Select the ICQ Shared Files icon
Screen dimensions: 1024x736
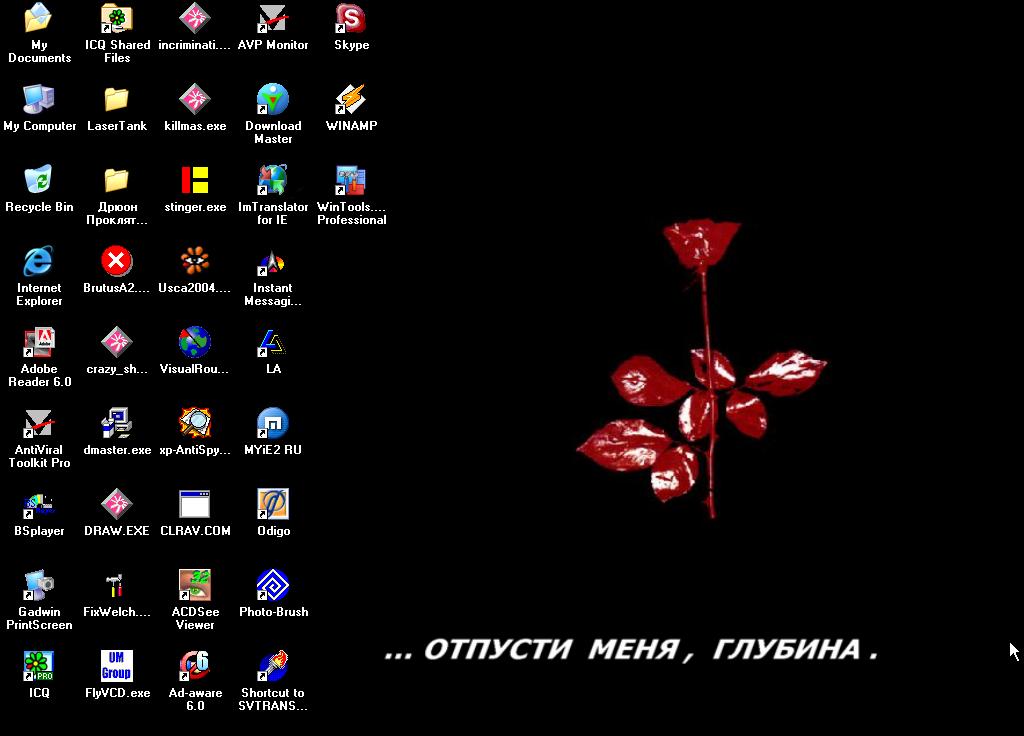coord(117,18)
